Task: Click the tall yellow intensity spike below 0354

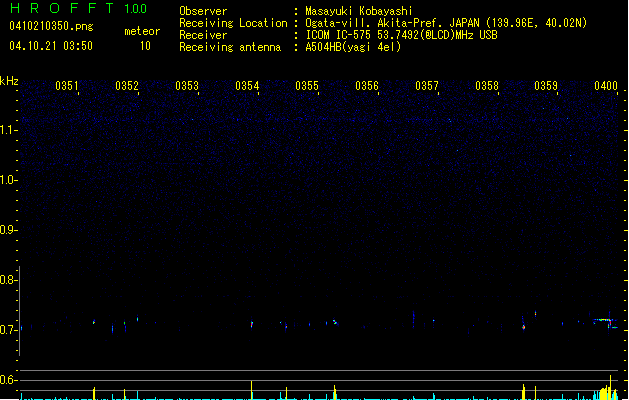Action: 252,390
